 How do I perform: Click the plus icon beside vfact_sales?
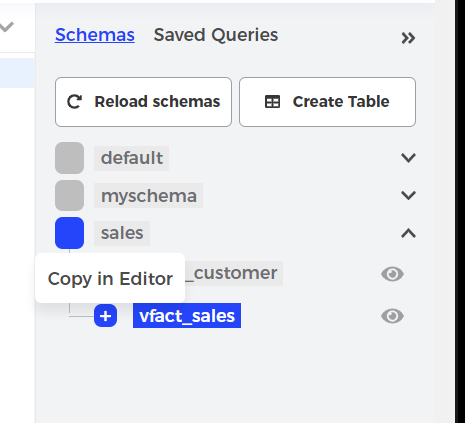coord(105,316)
